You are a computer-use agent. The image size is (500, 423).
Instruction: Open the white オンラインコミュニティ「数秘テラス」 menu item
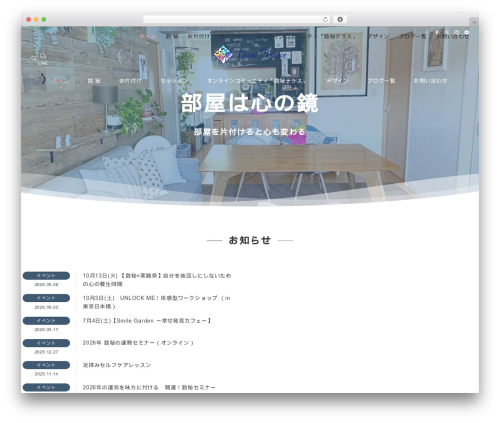coord(256,81)
